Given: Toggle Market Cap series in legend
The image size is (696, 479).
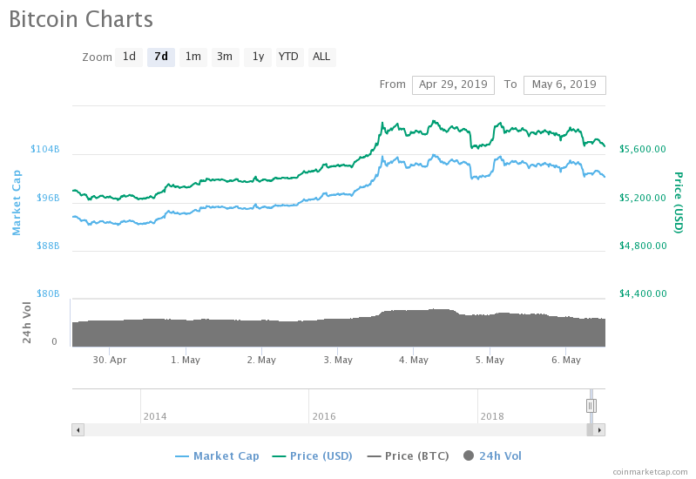Looking at the screenshot, I should click(x=217, y=456).
